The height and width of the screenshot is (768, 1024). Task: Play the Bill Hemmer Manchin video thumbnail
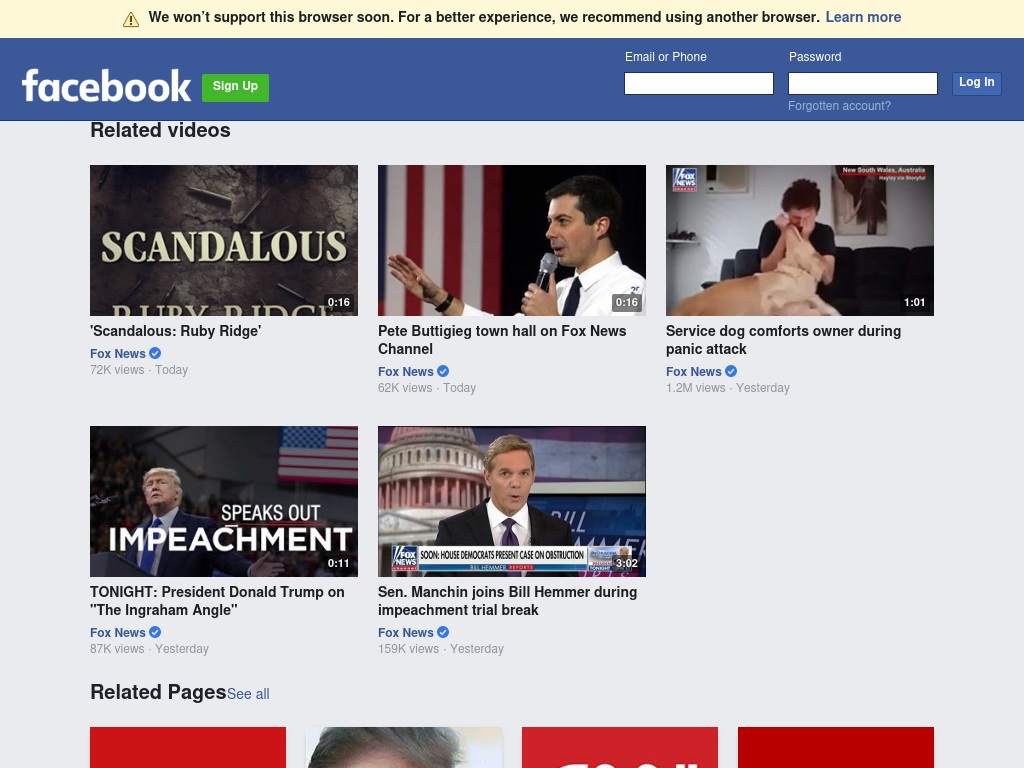512,502
